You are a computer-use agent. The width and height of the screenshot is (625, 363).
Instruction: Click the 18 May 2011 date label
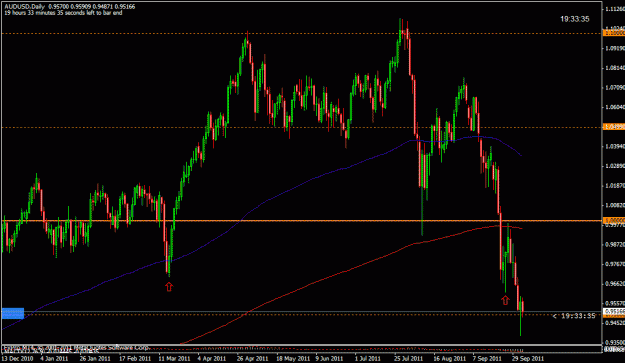pyautogui.click(x=293, y=359)
